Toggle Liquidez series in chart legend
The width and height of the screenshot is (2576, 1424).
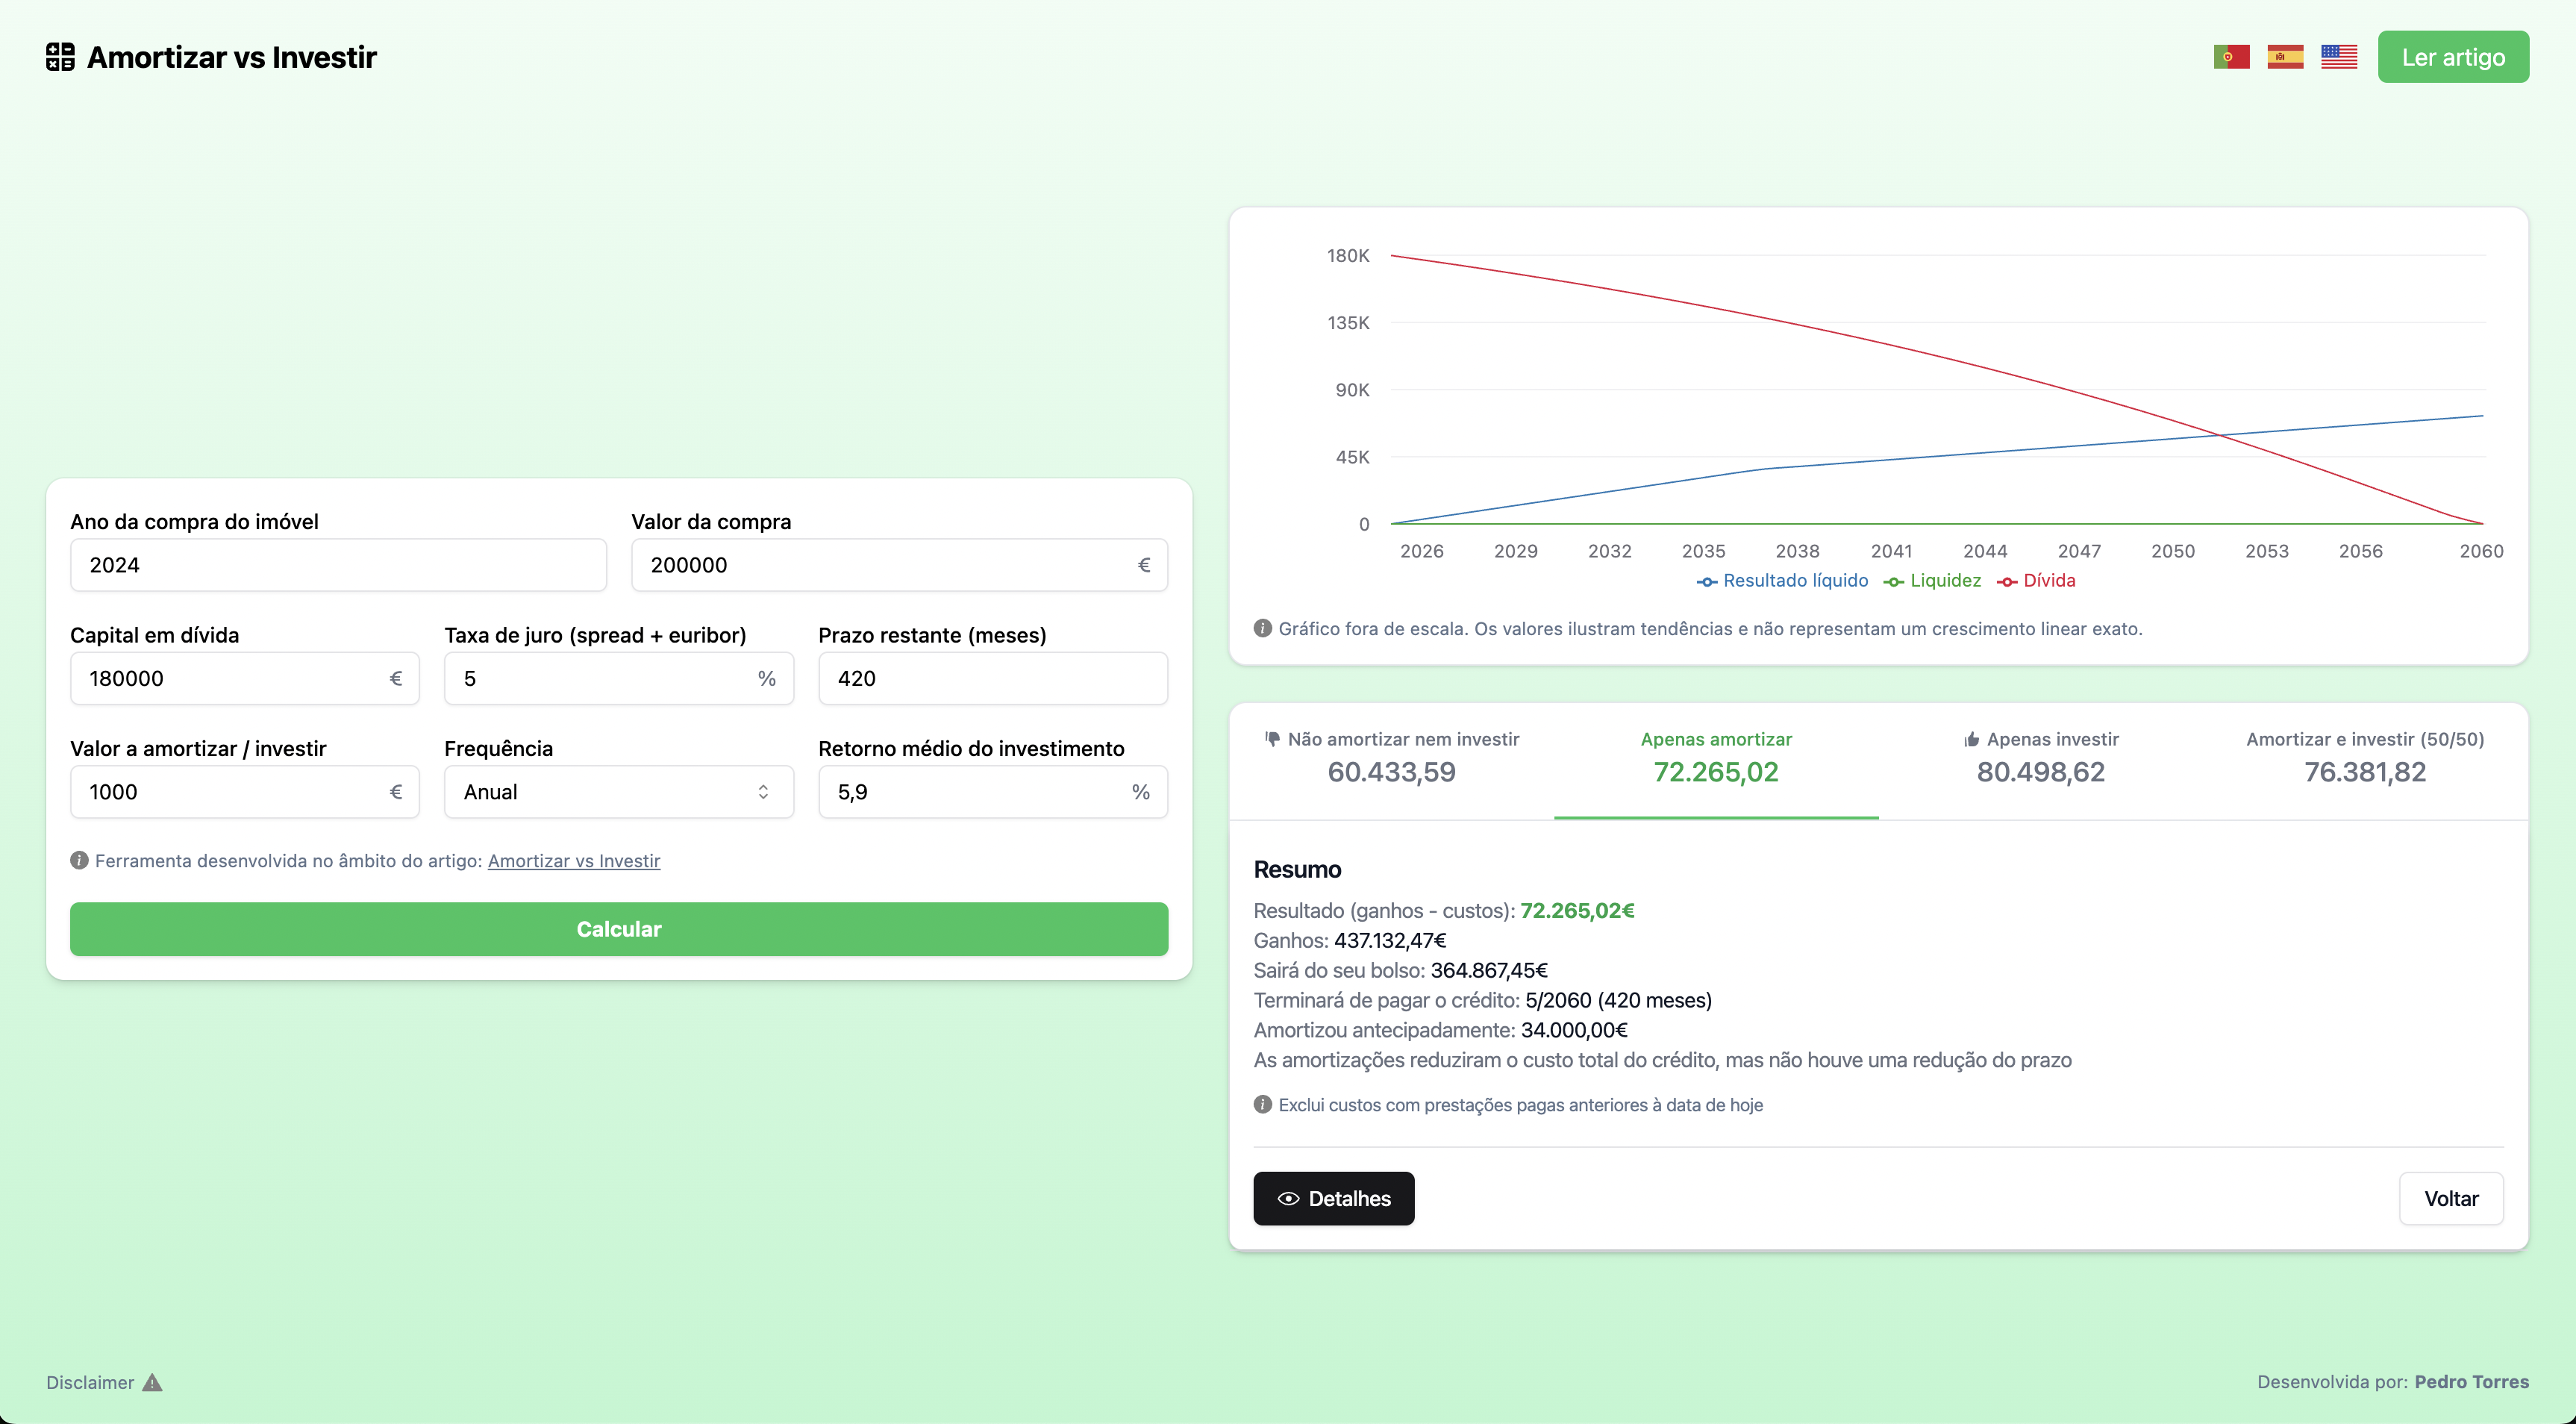1932,581
